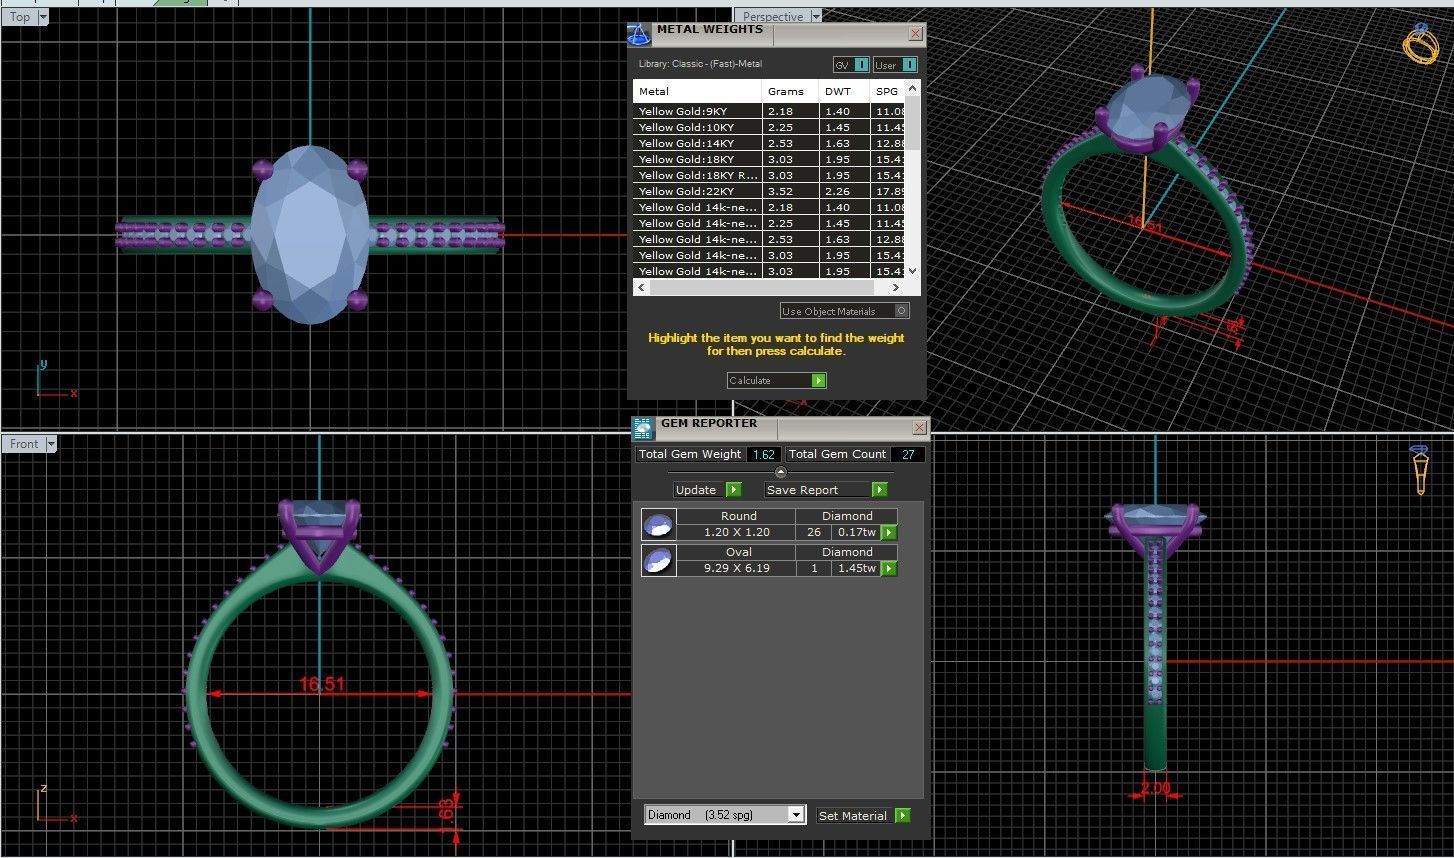The width and height of the screenshot is (1454, 858).
Task: Open the Top viewport dropdown arrow
Action: pyautogui.click(x=42, y=17)
